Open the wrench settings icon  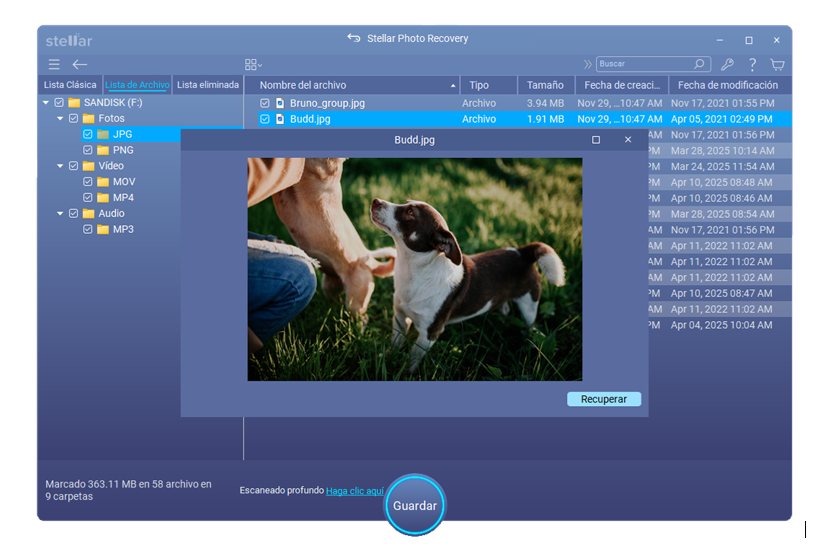(x=727, y=64)
